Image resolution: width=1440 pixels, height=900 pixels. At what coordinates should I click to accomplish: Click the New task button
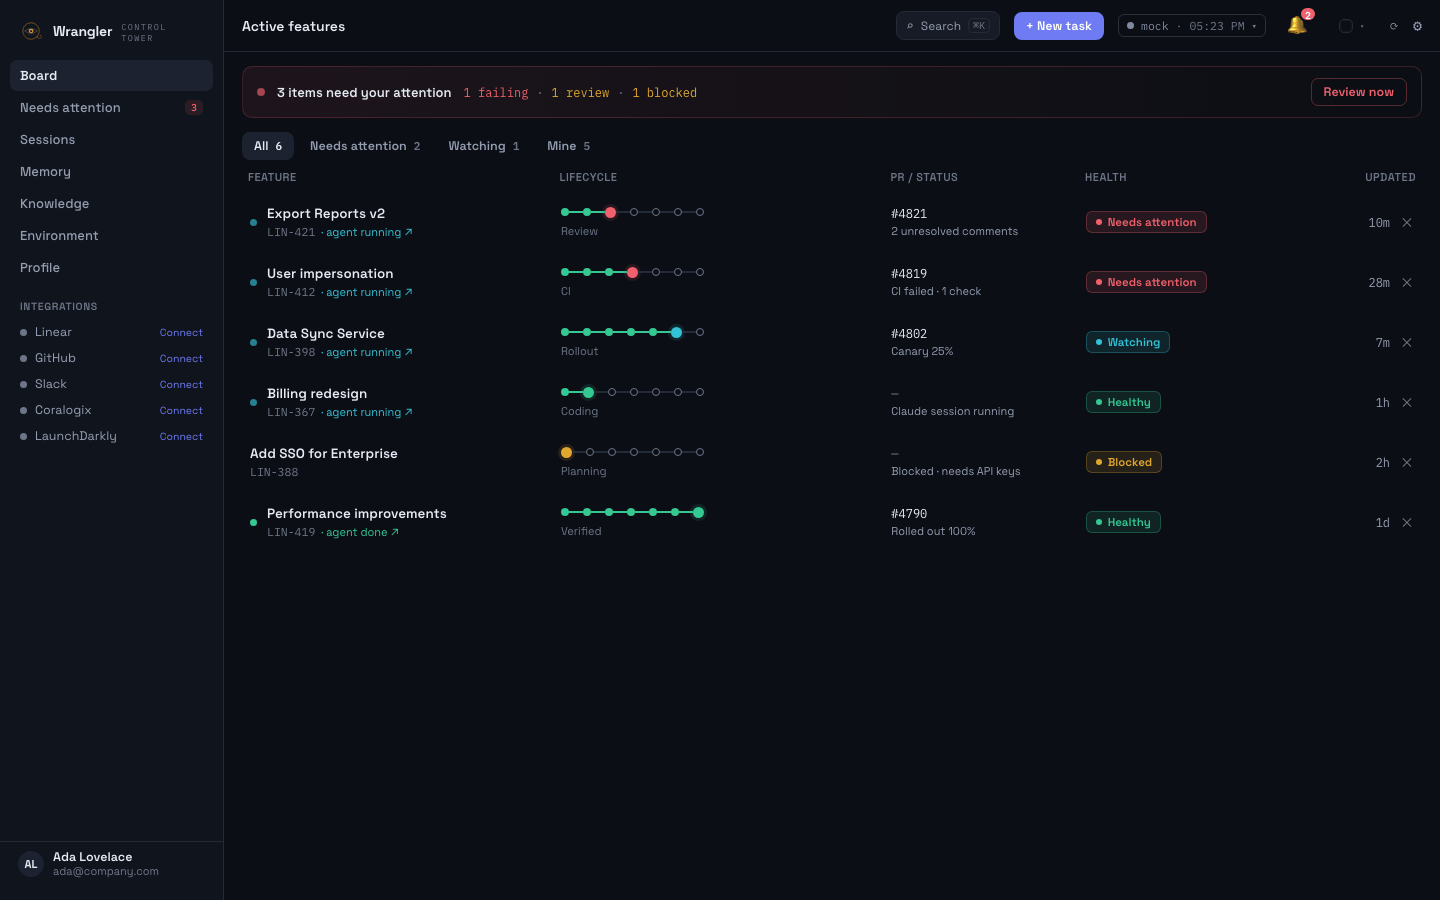(x=1059, y=26)
